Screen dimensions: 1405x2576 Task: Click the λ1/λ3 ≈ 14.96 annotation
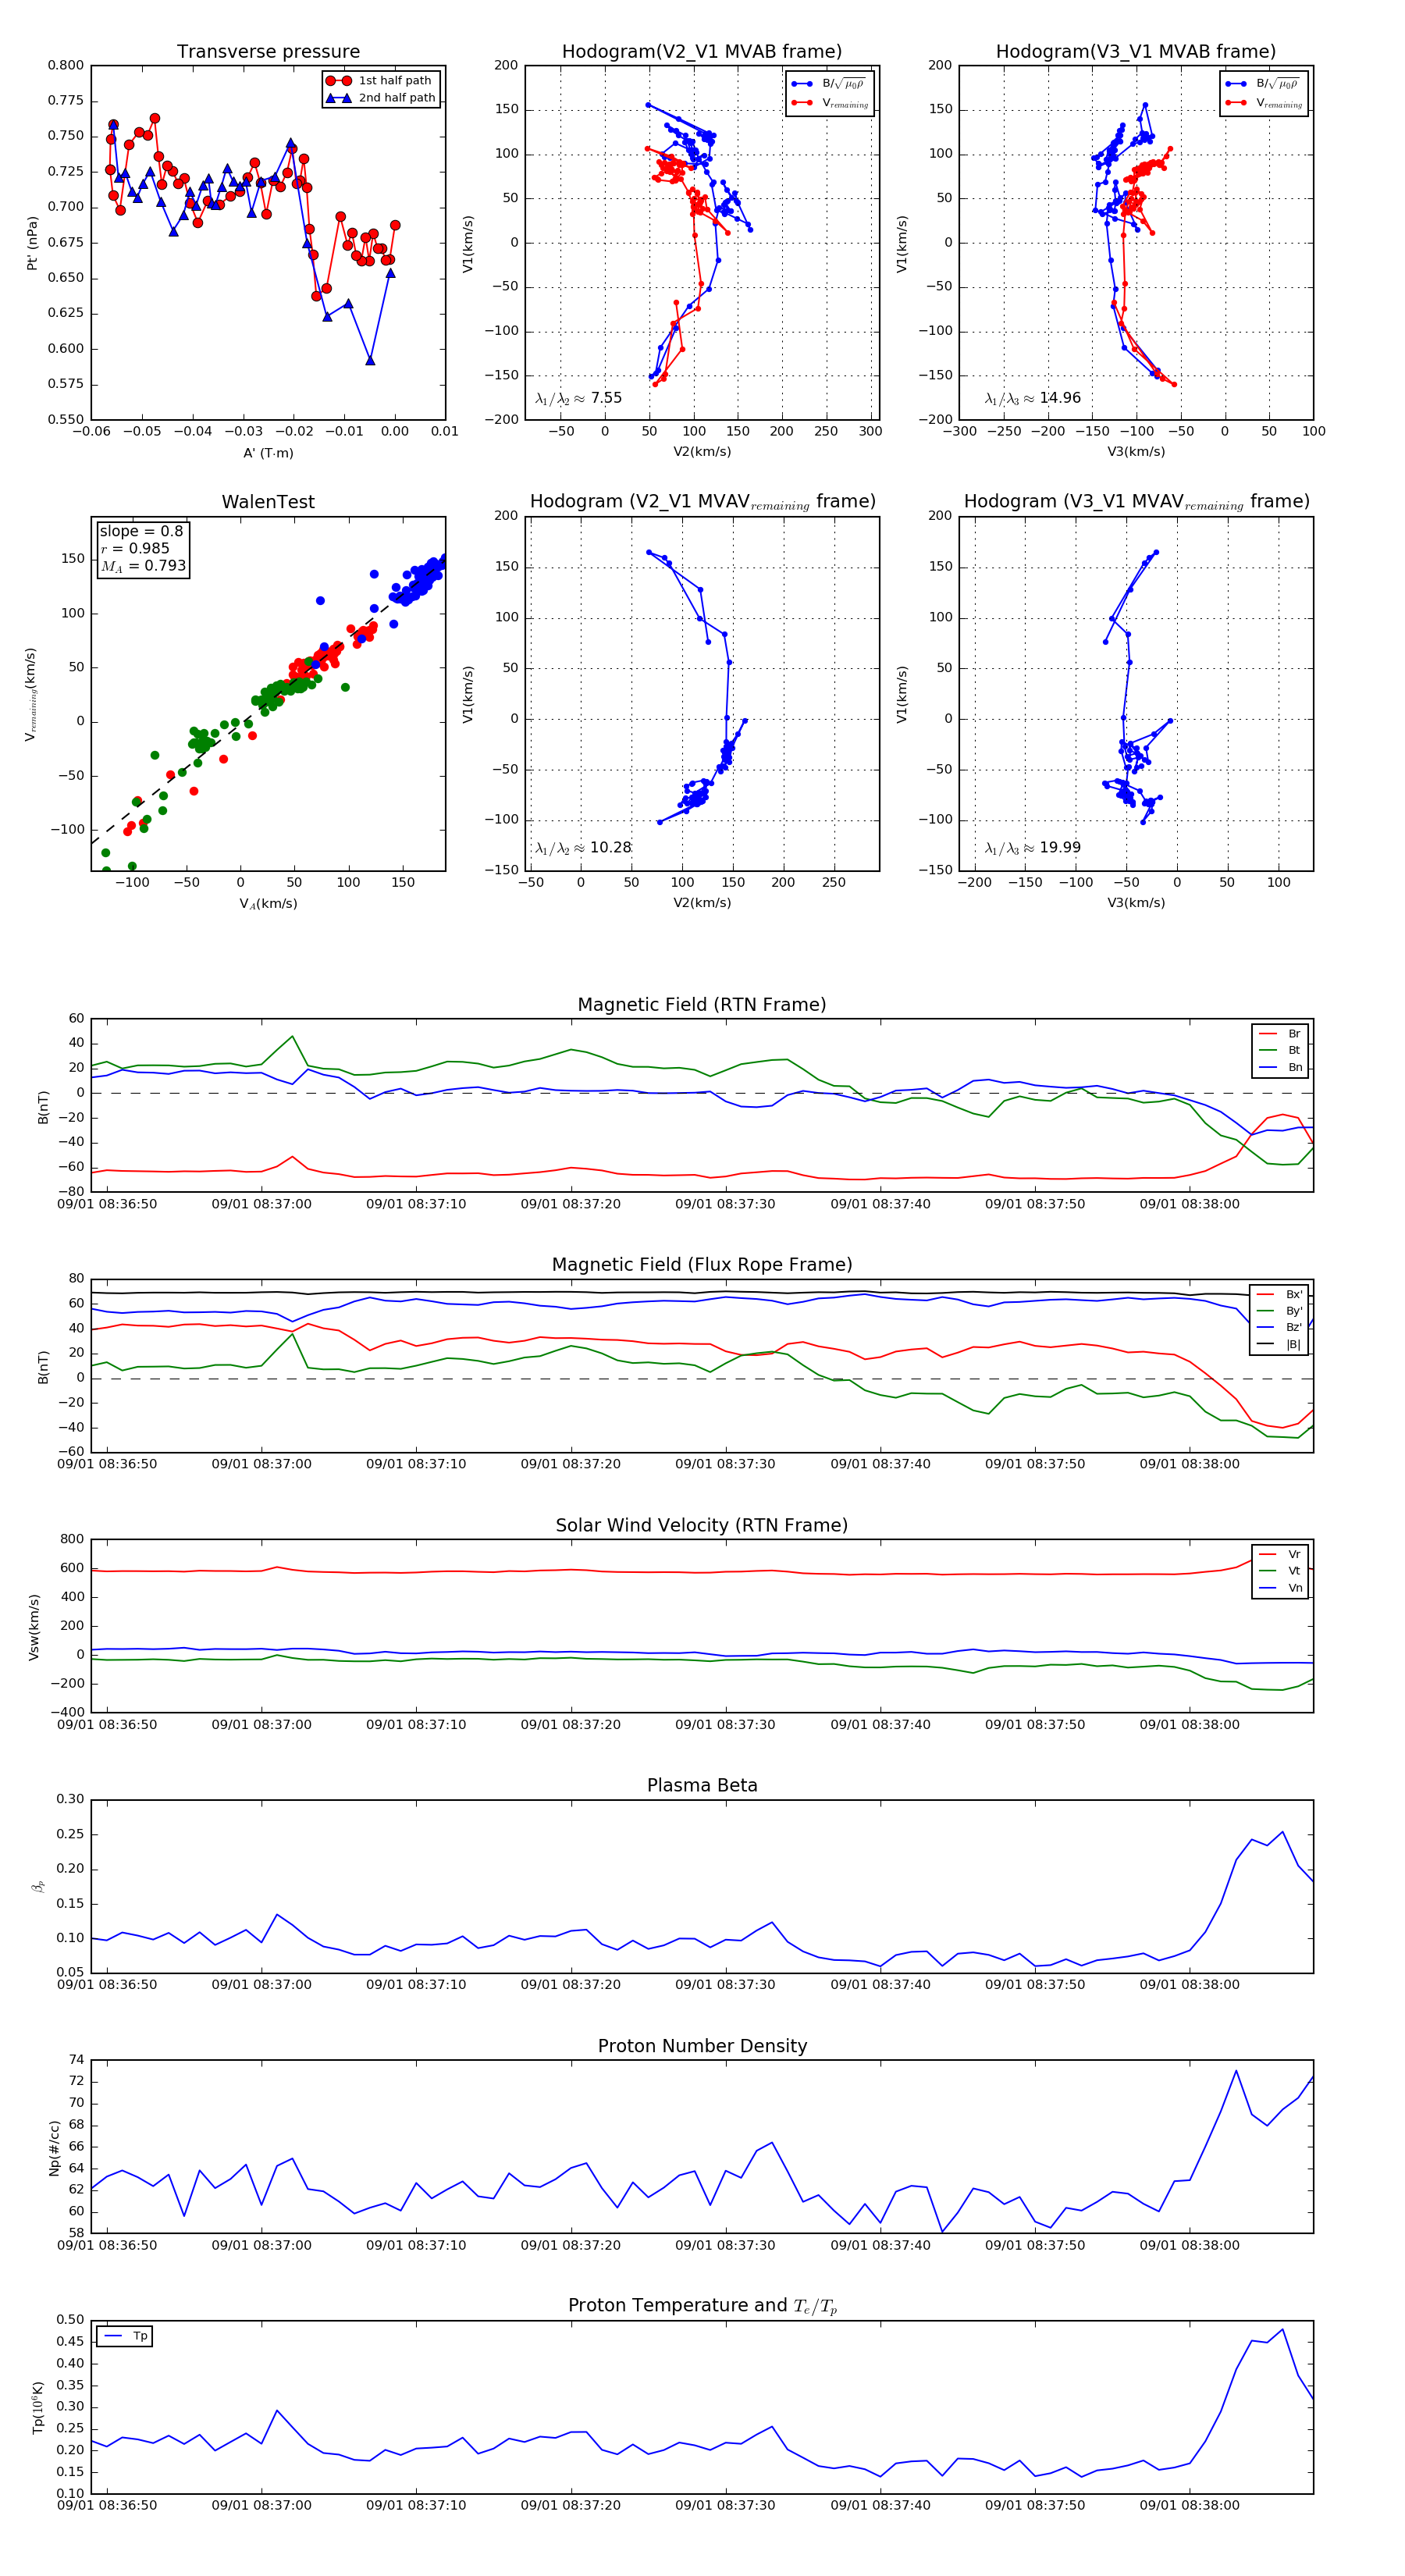(1032, 398)
